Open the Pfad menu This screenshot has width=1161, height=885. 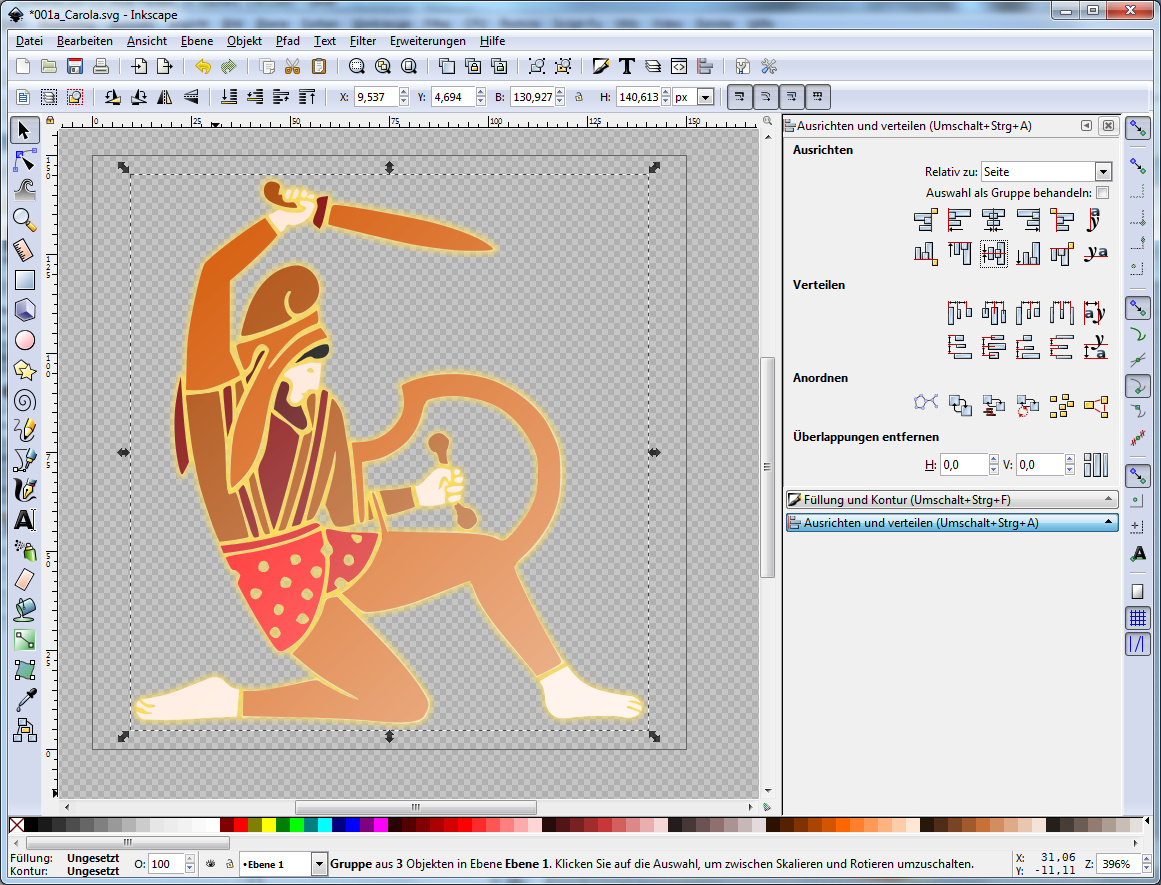(287, 41)
